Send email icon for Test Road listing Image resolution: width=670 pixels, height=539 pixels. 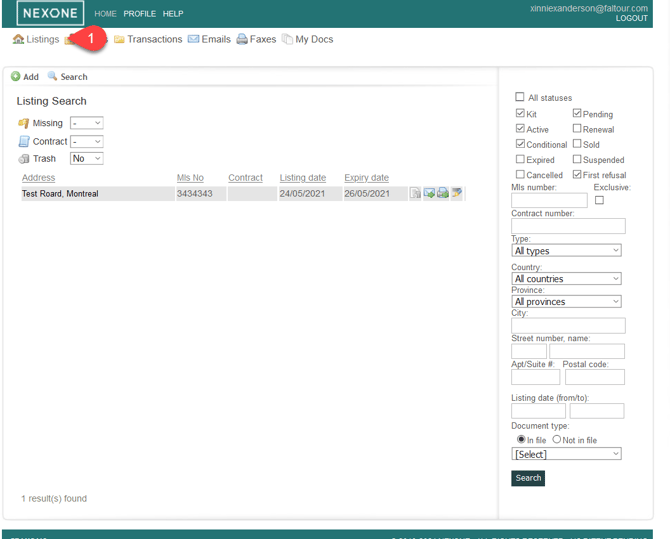tap(429, 193)
